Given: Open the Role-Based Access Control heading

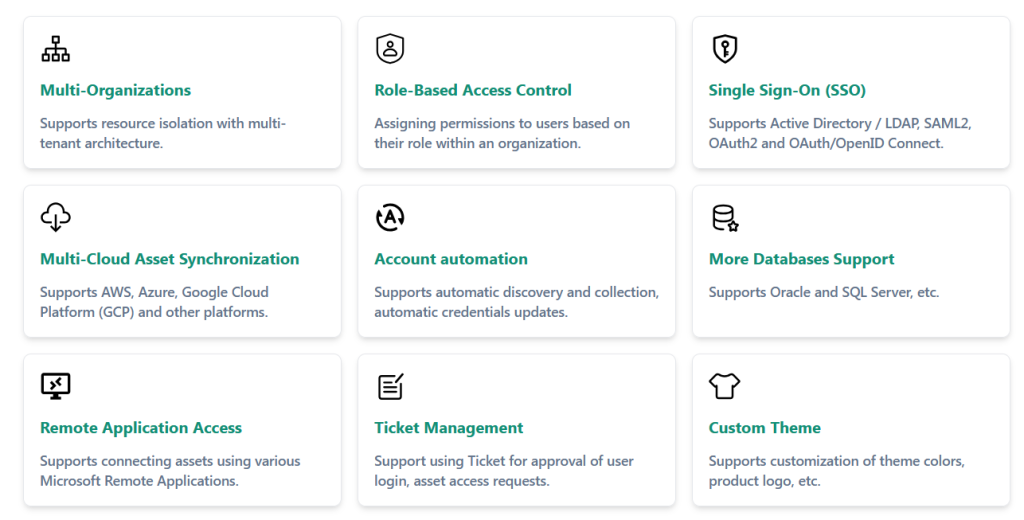Looking at the screenshot, I should click(473, 90).
